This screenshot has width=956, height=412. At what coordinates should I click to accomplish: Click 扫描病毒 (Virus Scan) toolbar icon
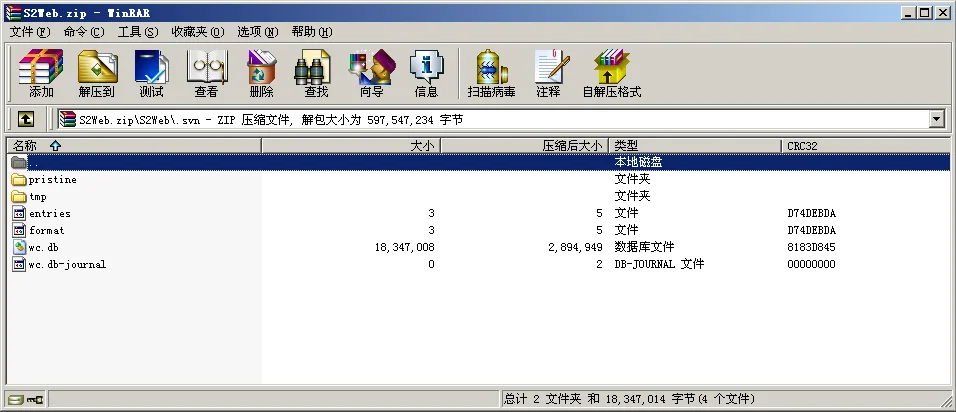pos(491,73)
